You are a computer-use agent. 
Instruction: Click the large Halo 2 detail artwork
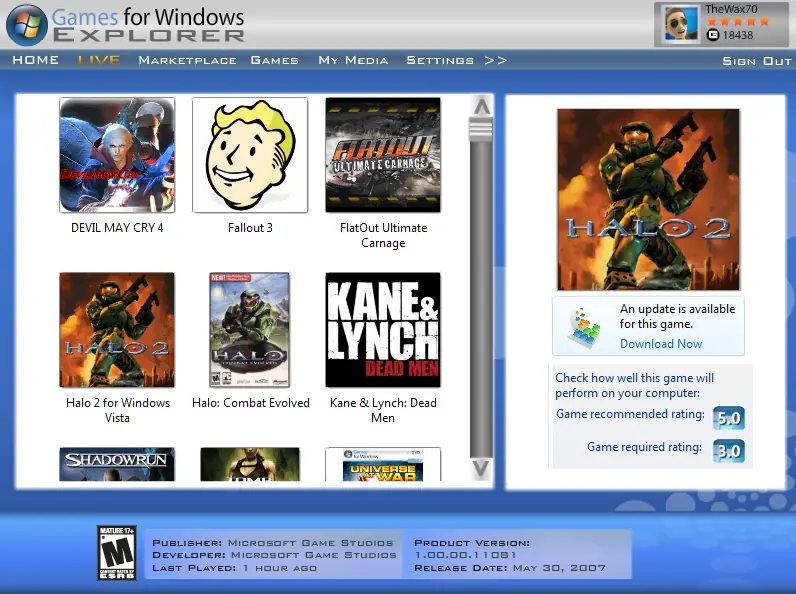[x=648, y=200]
